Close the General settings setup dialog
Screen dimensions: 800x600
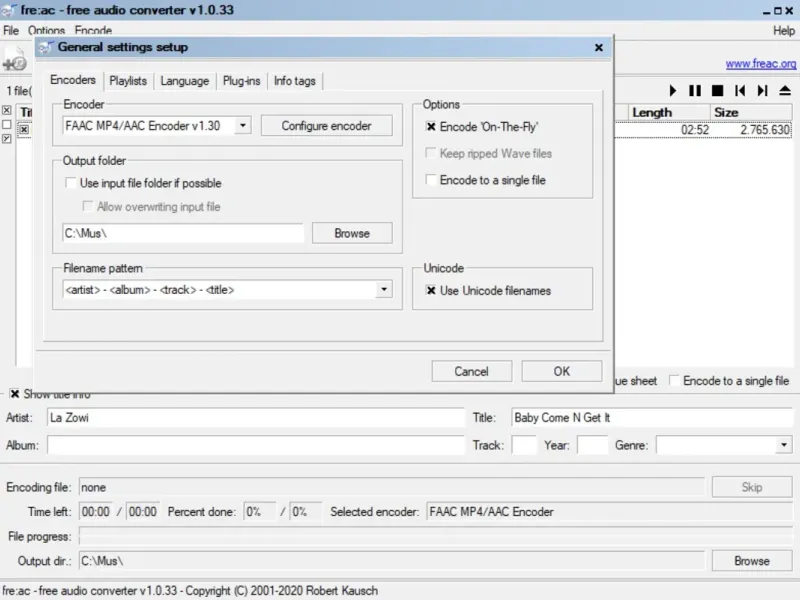pyautogui.click(x=599, y=47)
